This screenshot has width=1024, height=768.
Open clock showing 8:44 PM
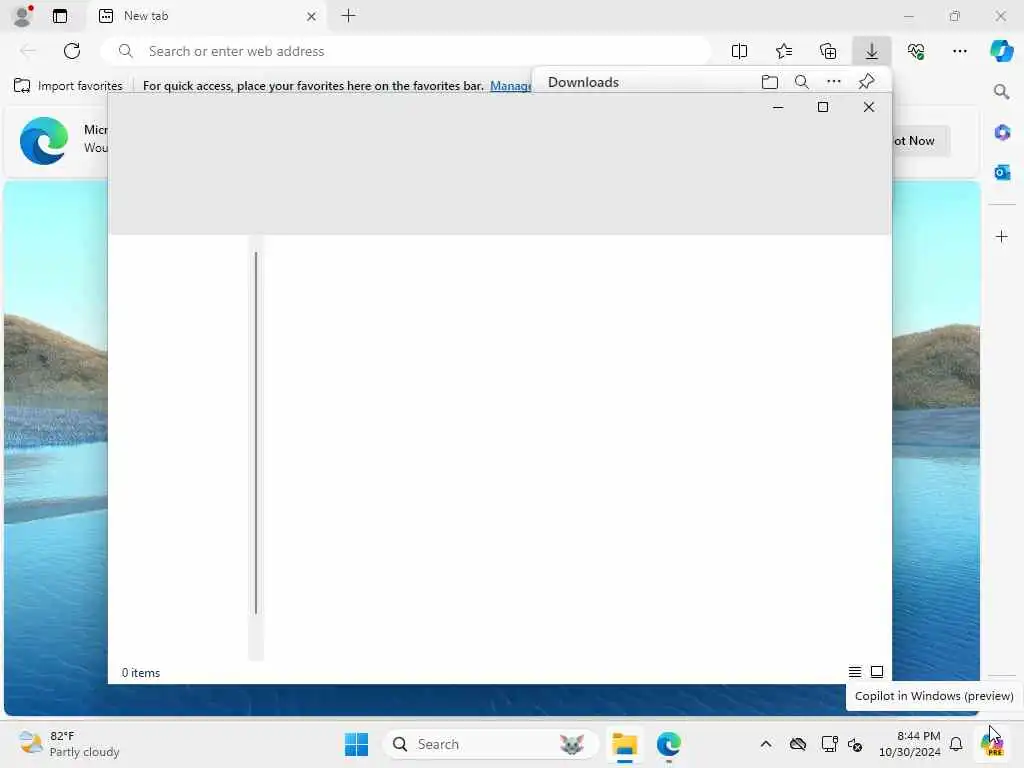click(x=910, y=744)
